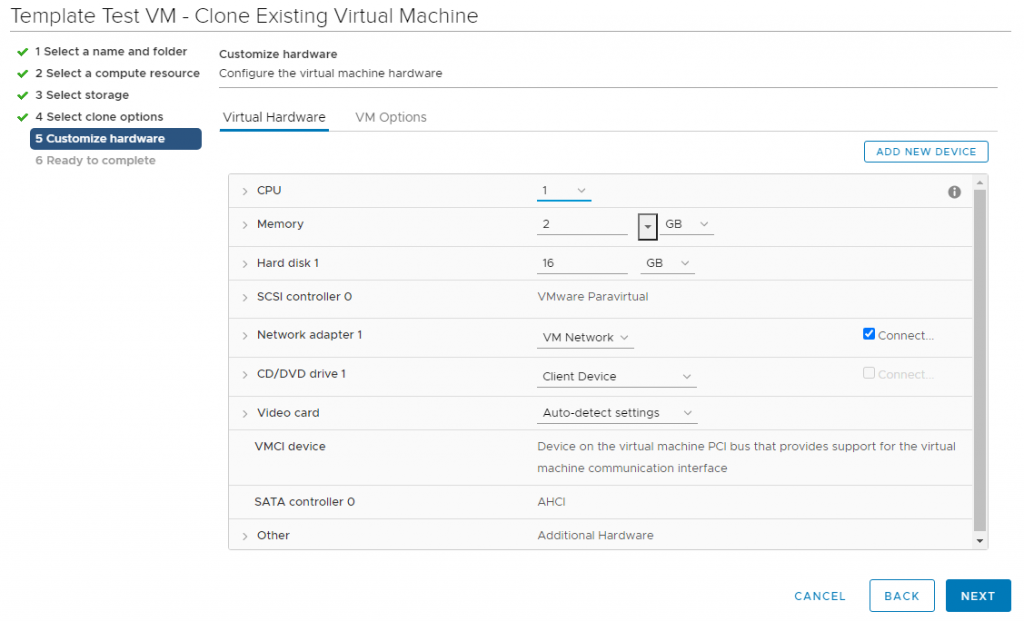Screen dimensions: 1024x621
Task: Select the Virtual Hardware tab
Action: [x=273, y=117]
